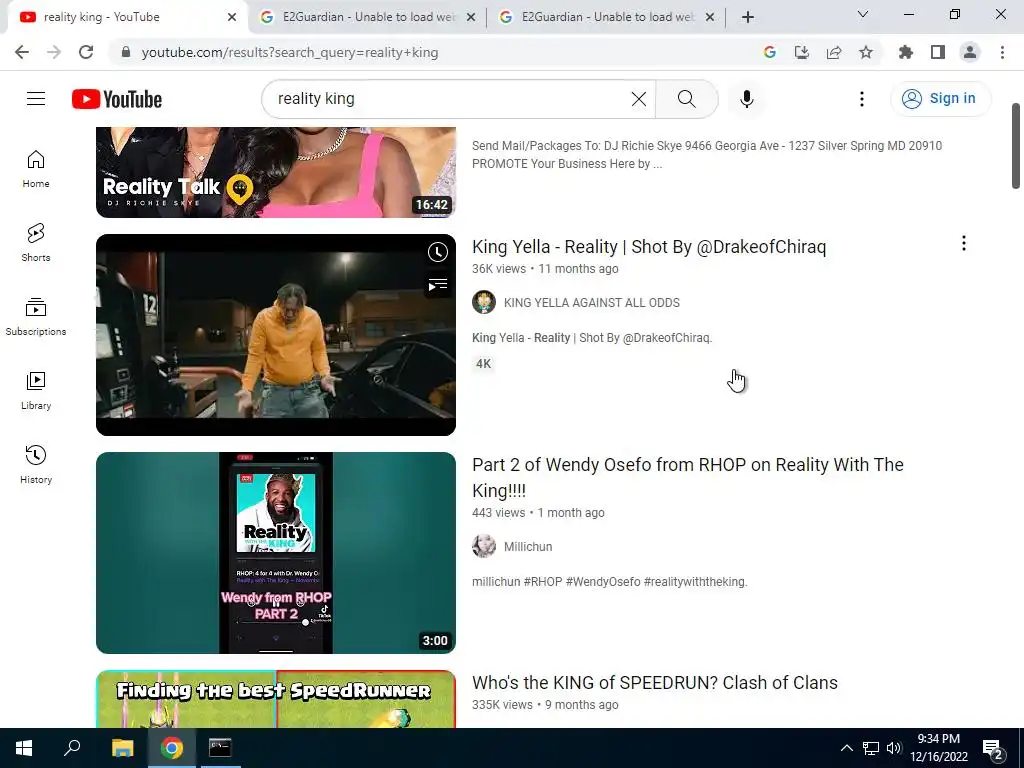Open Millichun channel avatar
This screenshot has height=768, width=1024.
click(484, 546)
